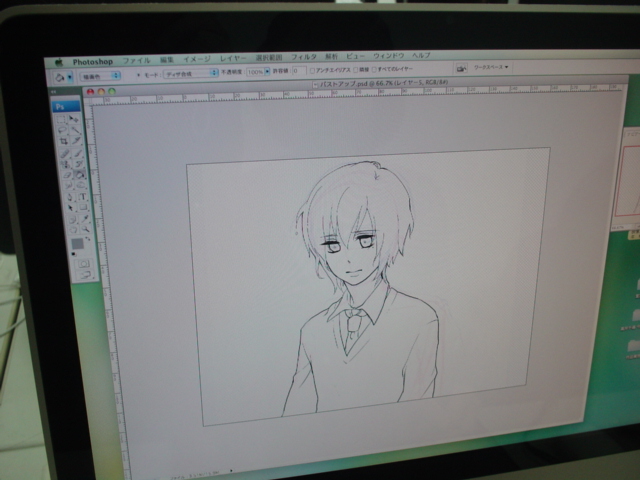Image resolution: width=640 pixels, height=480 pixels.
Task: Open the モード blending mode dropdown
Action: click(x=191, y=73)
